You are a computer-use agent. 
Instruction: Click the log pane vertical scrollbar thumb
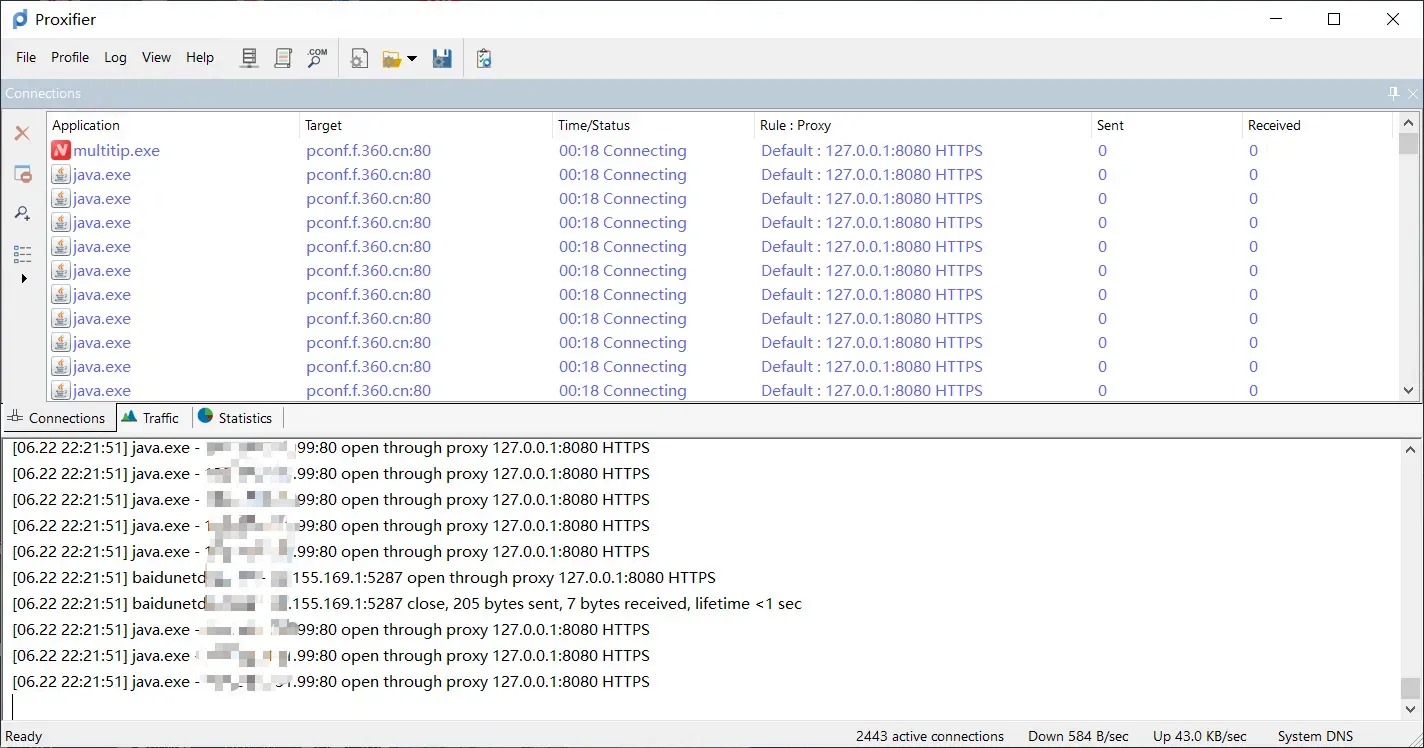point(1409,688)
